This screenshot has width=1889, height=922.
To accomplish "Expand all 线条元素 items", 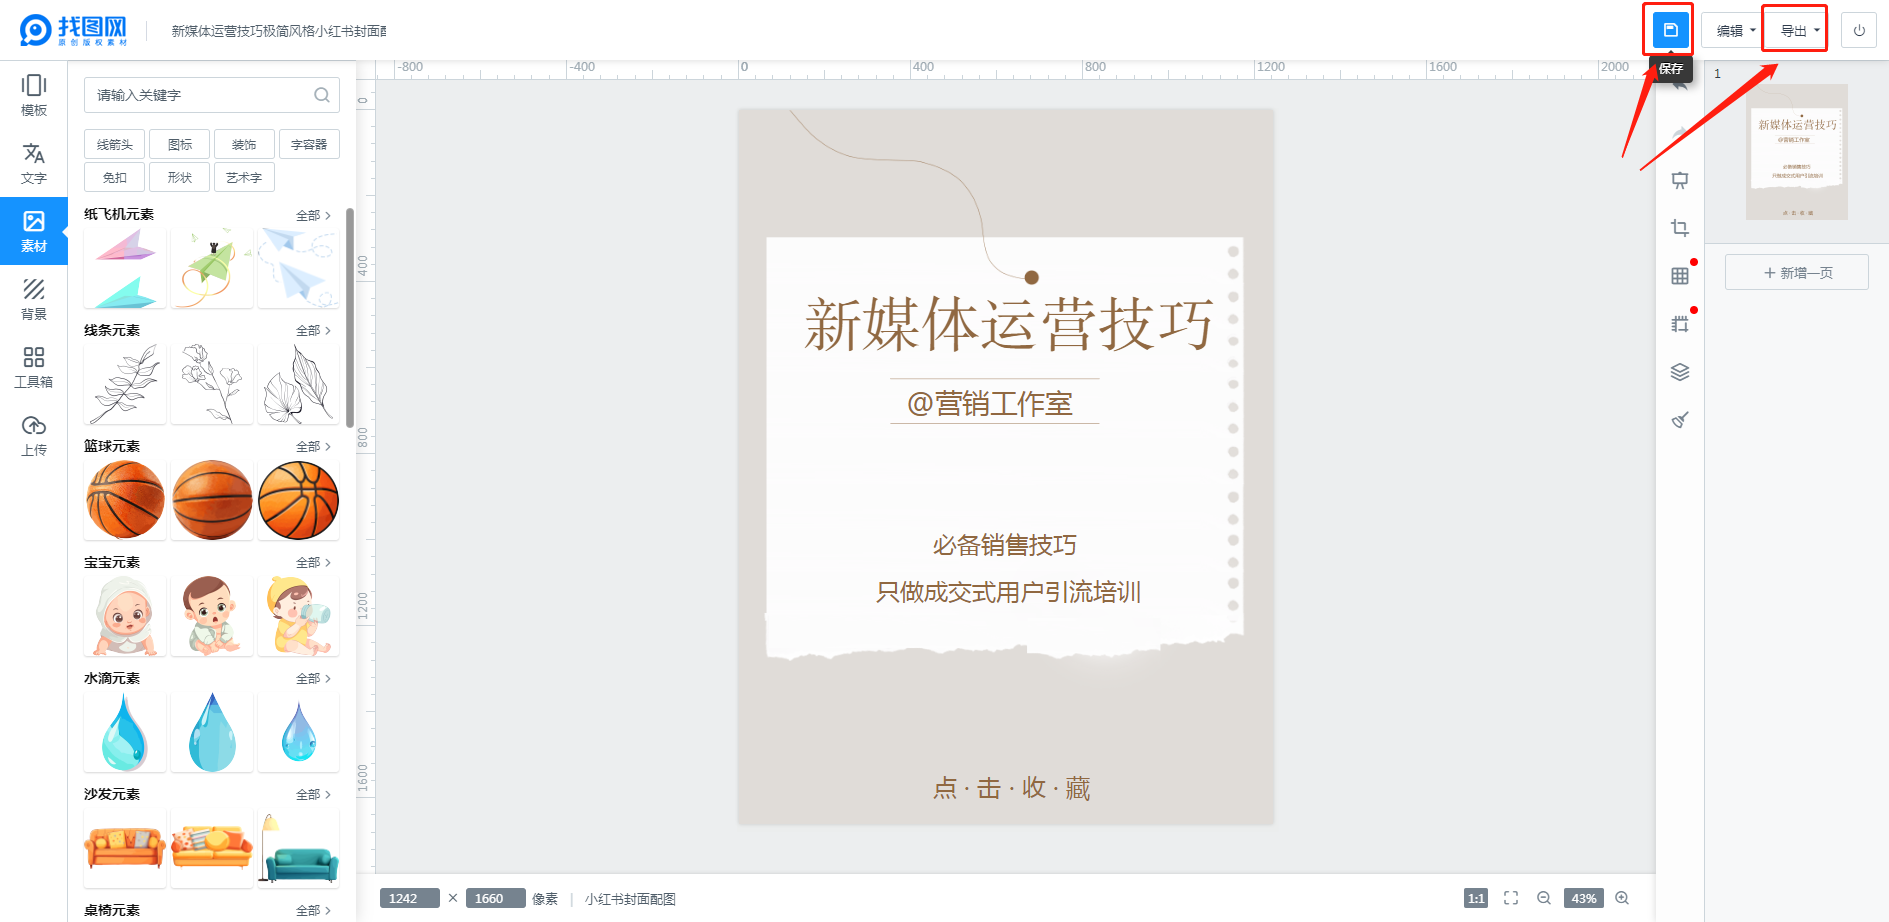I will pyautogui.click(x=313, y=331).
